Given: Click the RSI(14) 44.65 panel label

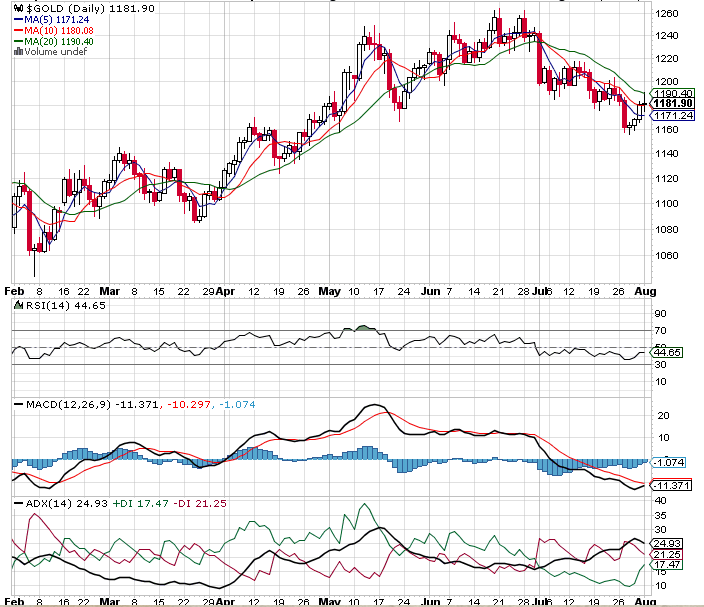Looking at the screenshot, I should [66, 306].
